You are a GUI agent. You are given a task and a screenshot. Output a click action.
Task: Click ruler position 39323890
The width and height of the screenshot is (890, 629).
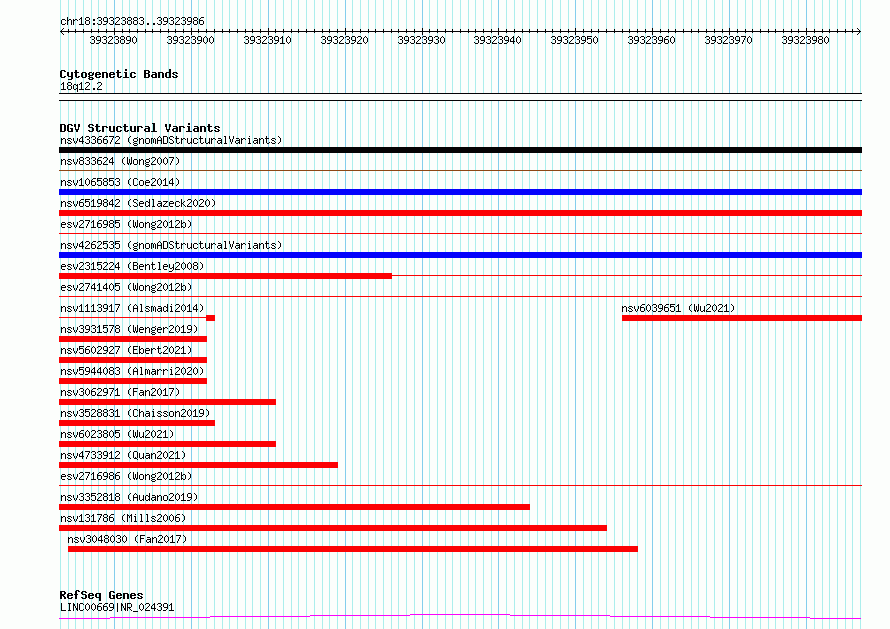pos(114,40)
